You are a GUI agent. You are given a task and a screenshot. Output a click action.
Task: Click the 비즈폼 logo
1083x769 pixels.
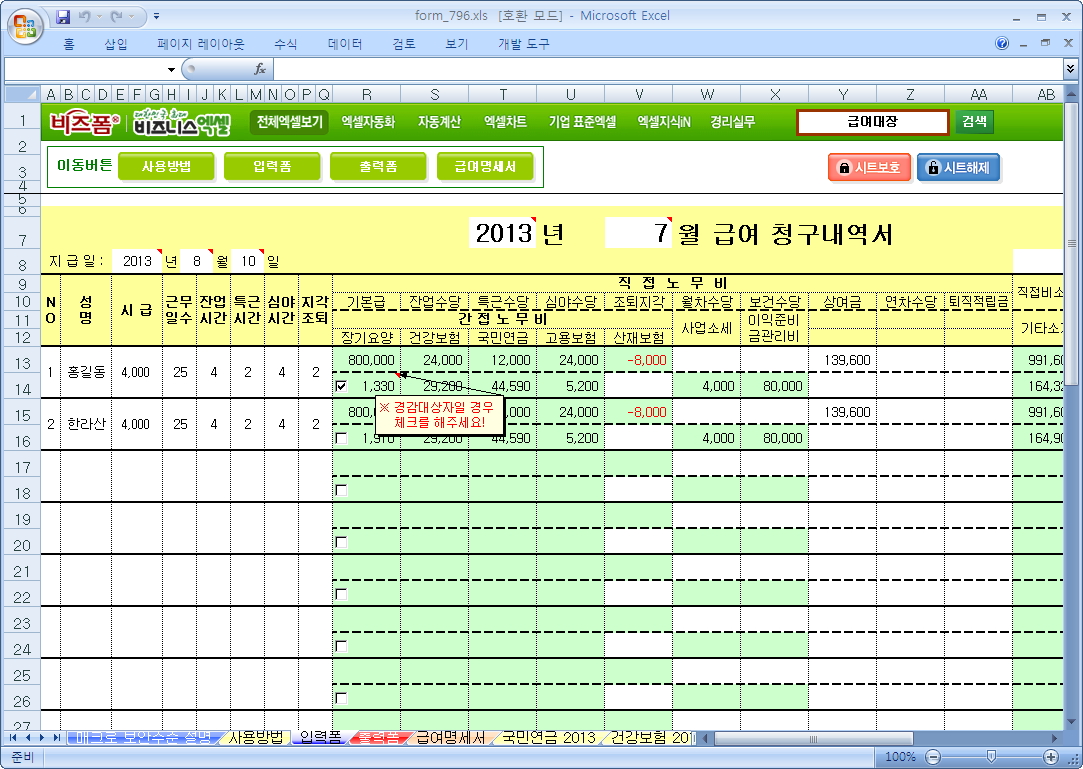click(x=84, y=123)
